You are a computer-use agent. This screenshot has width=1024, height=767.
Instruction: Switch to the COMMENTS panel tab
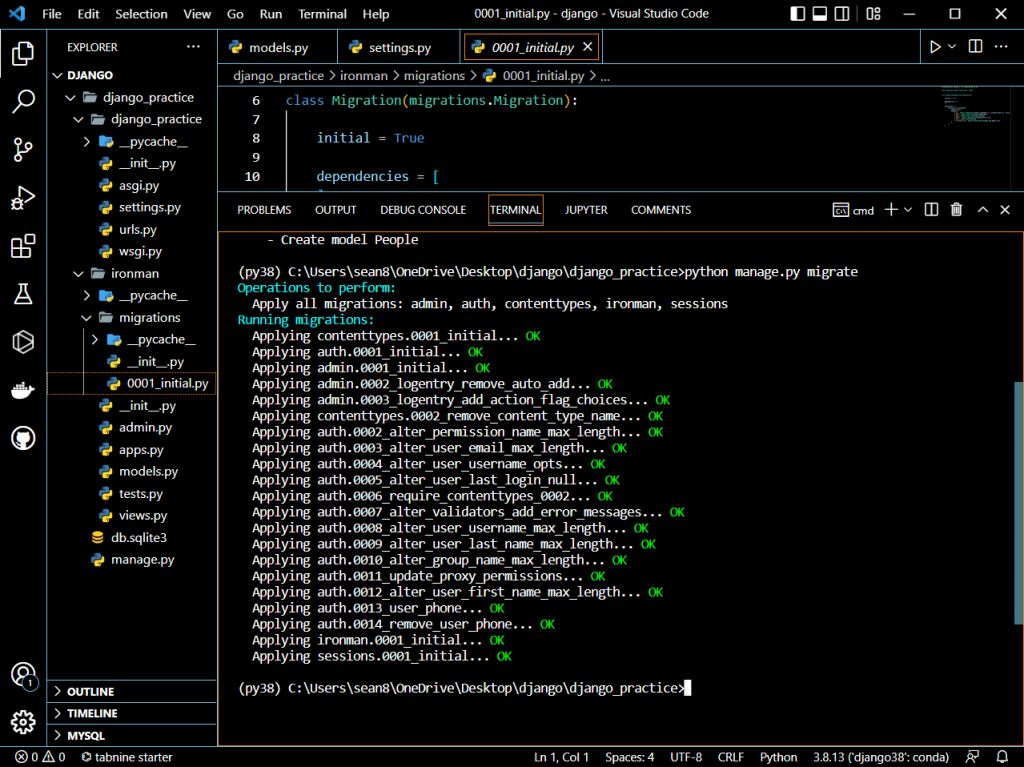(661, 210)
